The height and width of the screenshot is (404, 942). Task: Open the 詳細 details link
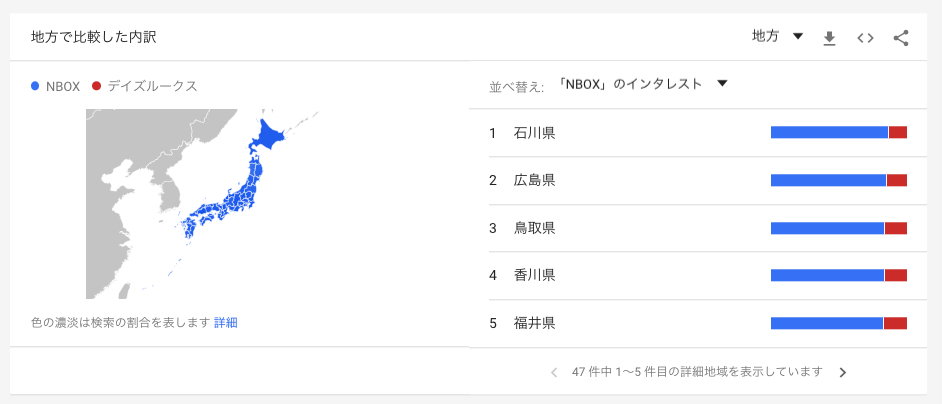[226, 323]
